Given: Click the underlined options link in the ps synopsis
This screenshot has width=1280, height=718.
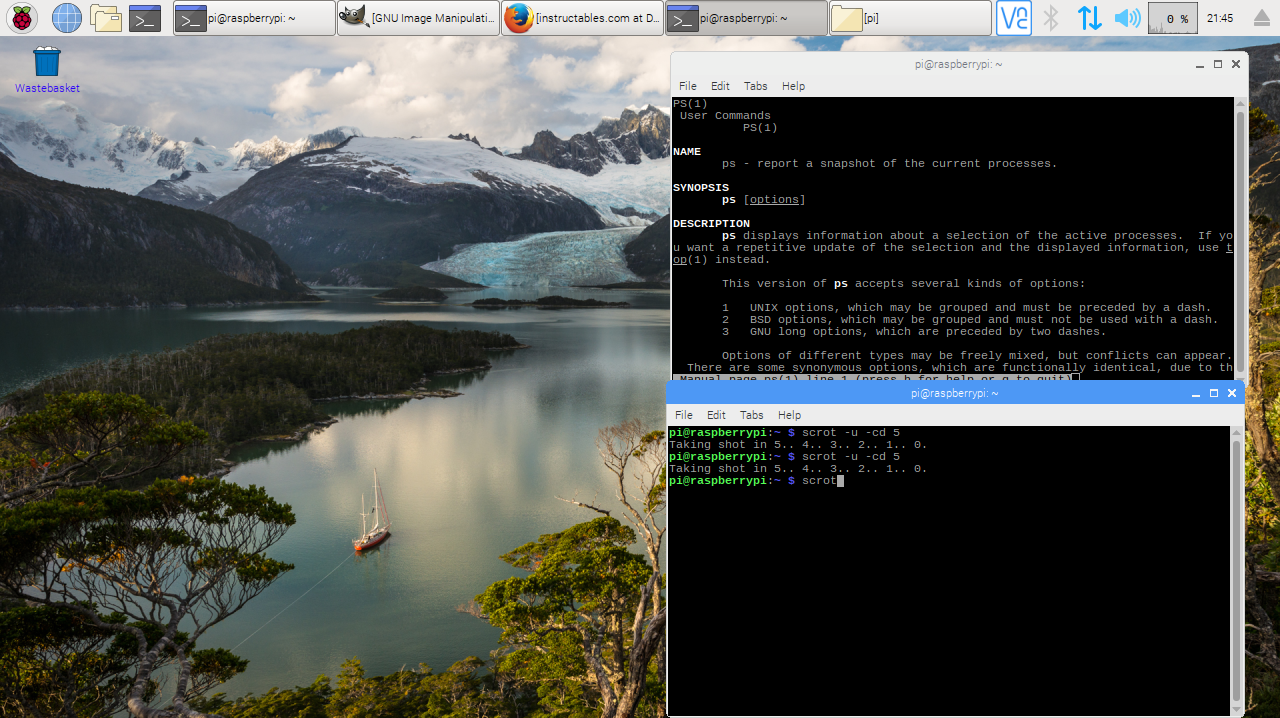Looking at the screenshot, I should click(773, 199).
